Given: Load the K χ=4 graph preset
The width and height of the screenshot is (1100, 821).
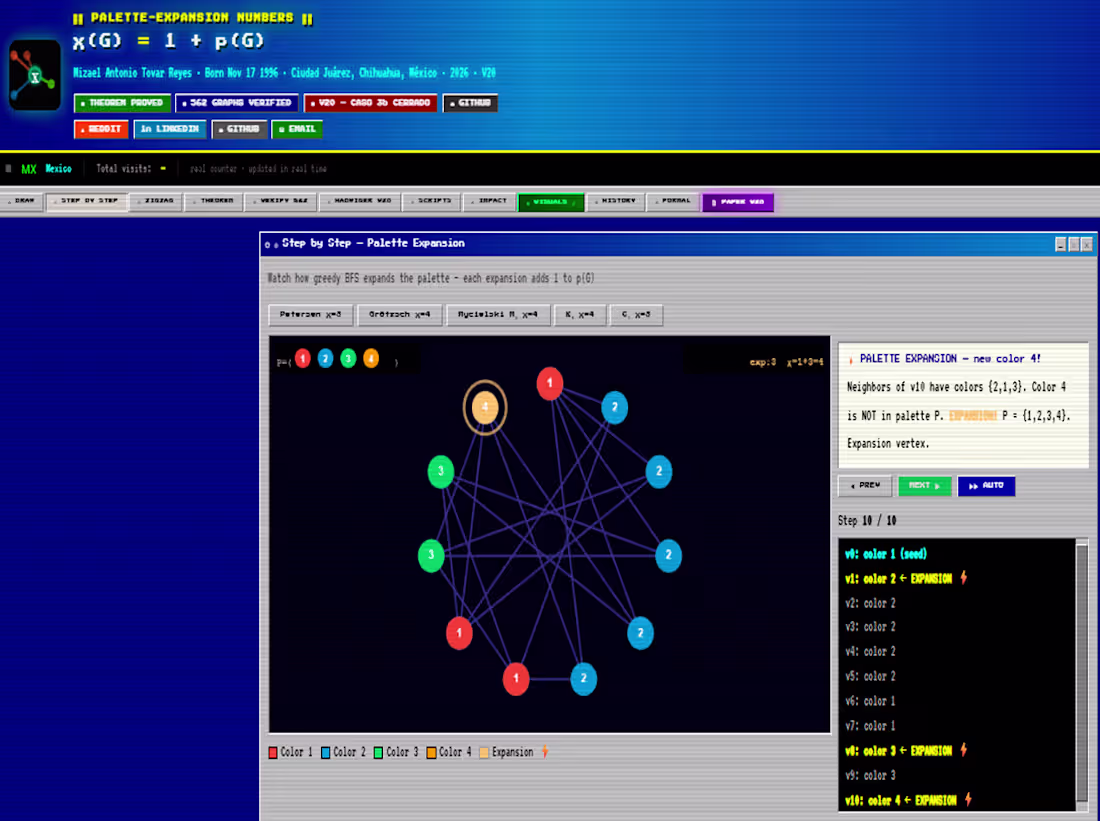Looking at the screenshot, I should [x=579, y=314].
